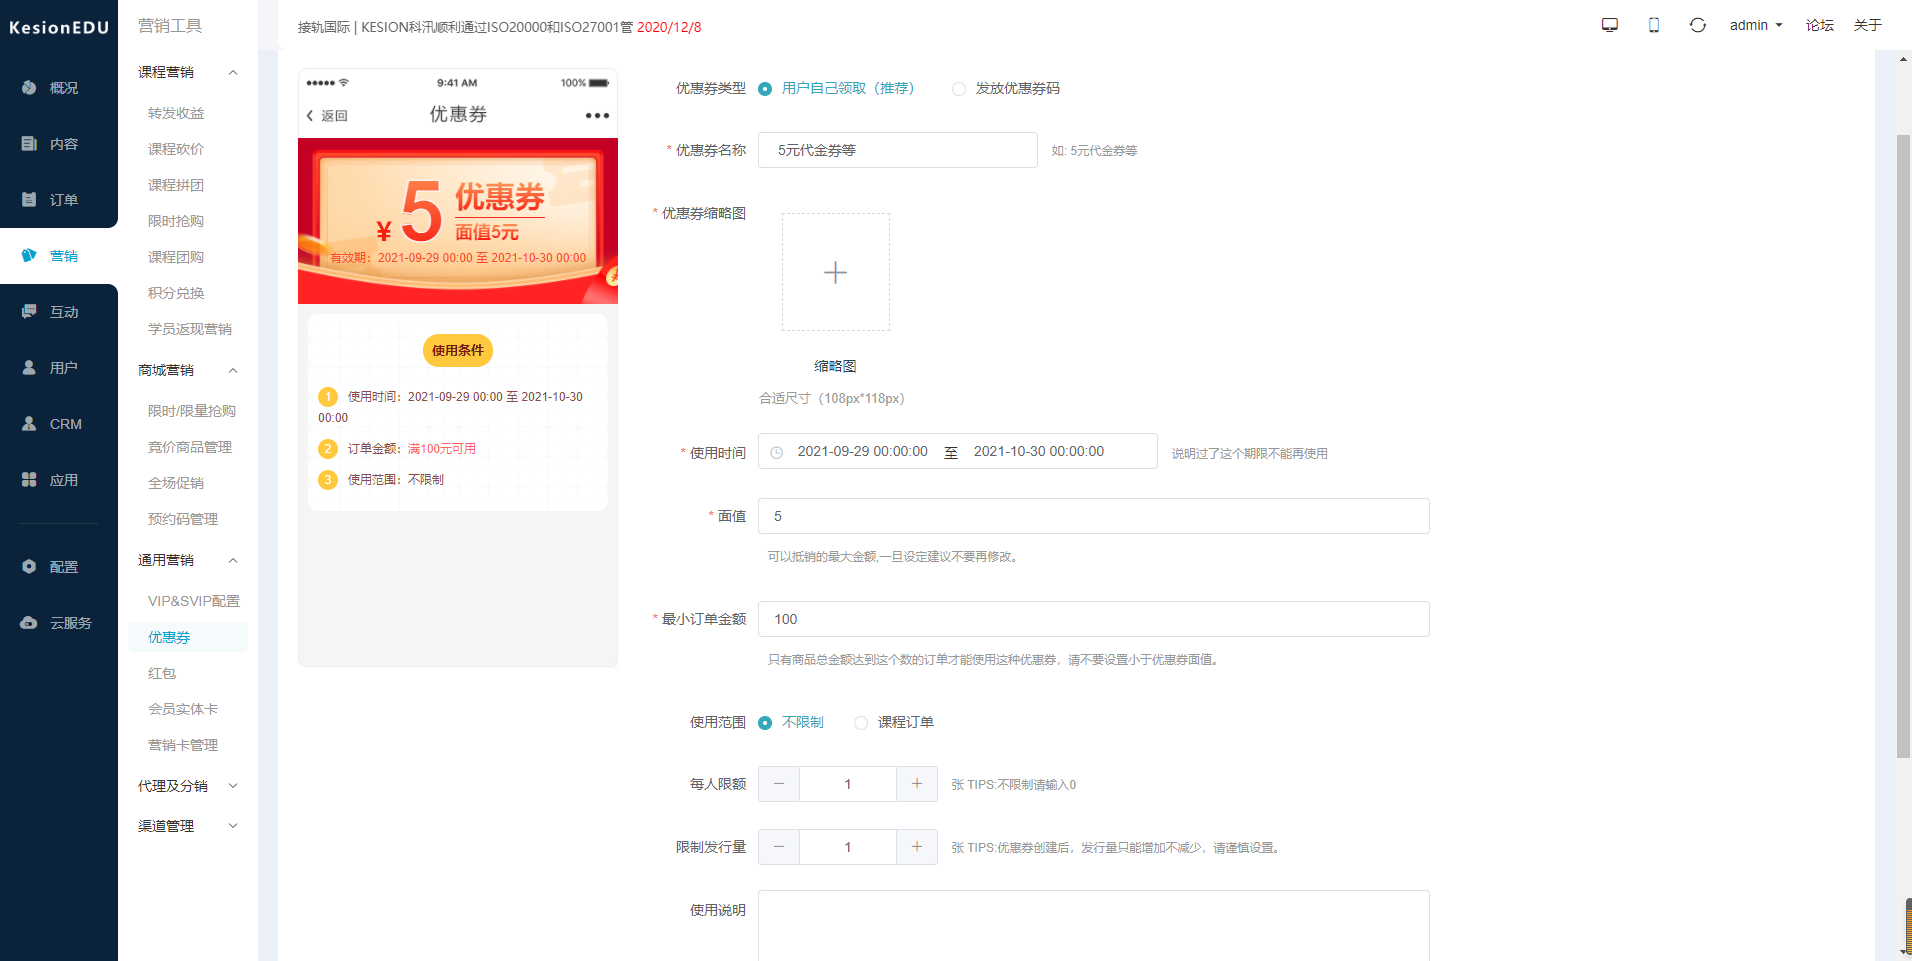Open the 应用 apps sidebar icon

coord(29,480)
